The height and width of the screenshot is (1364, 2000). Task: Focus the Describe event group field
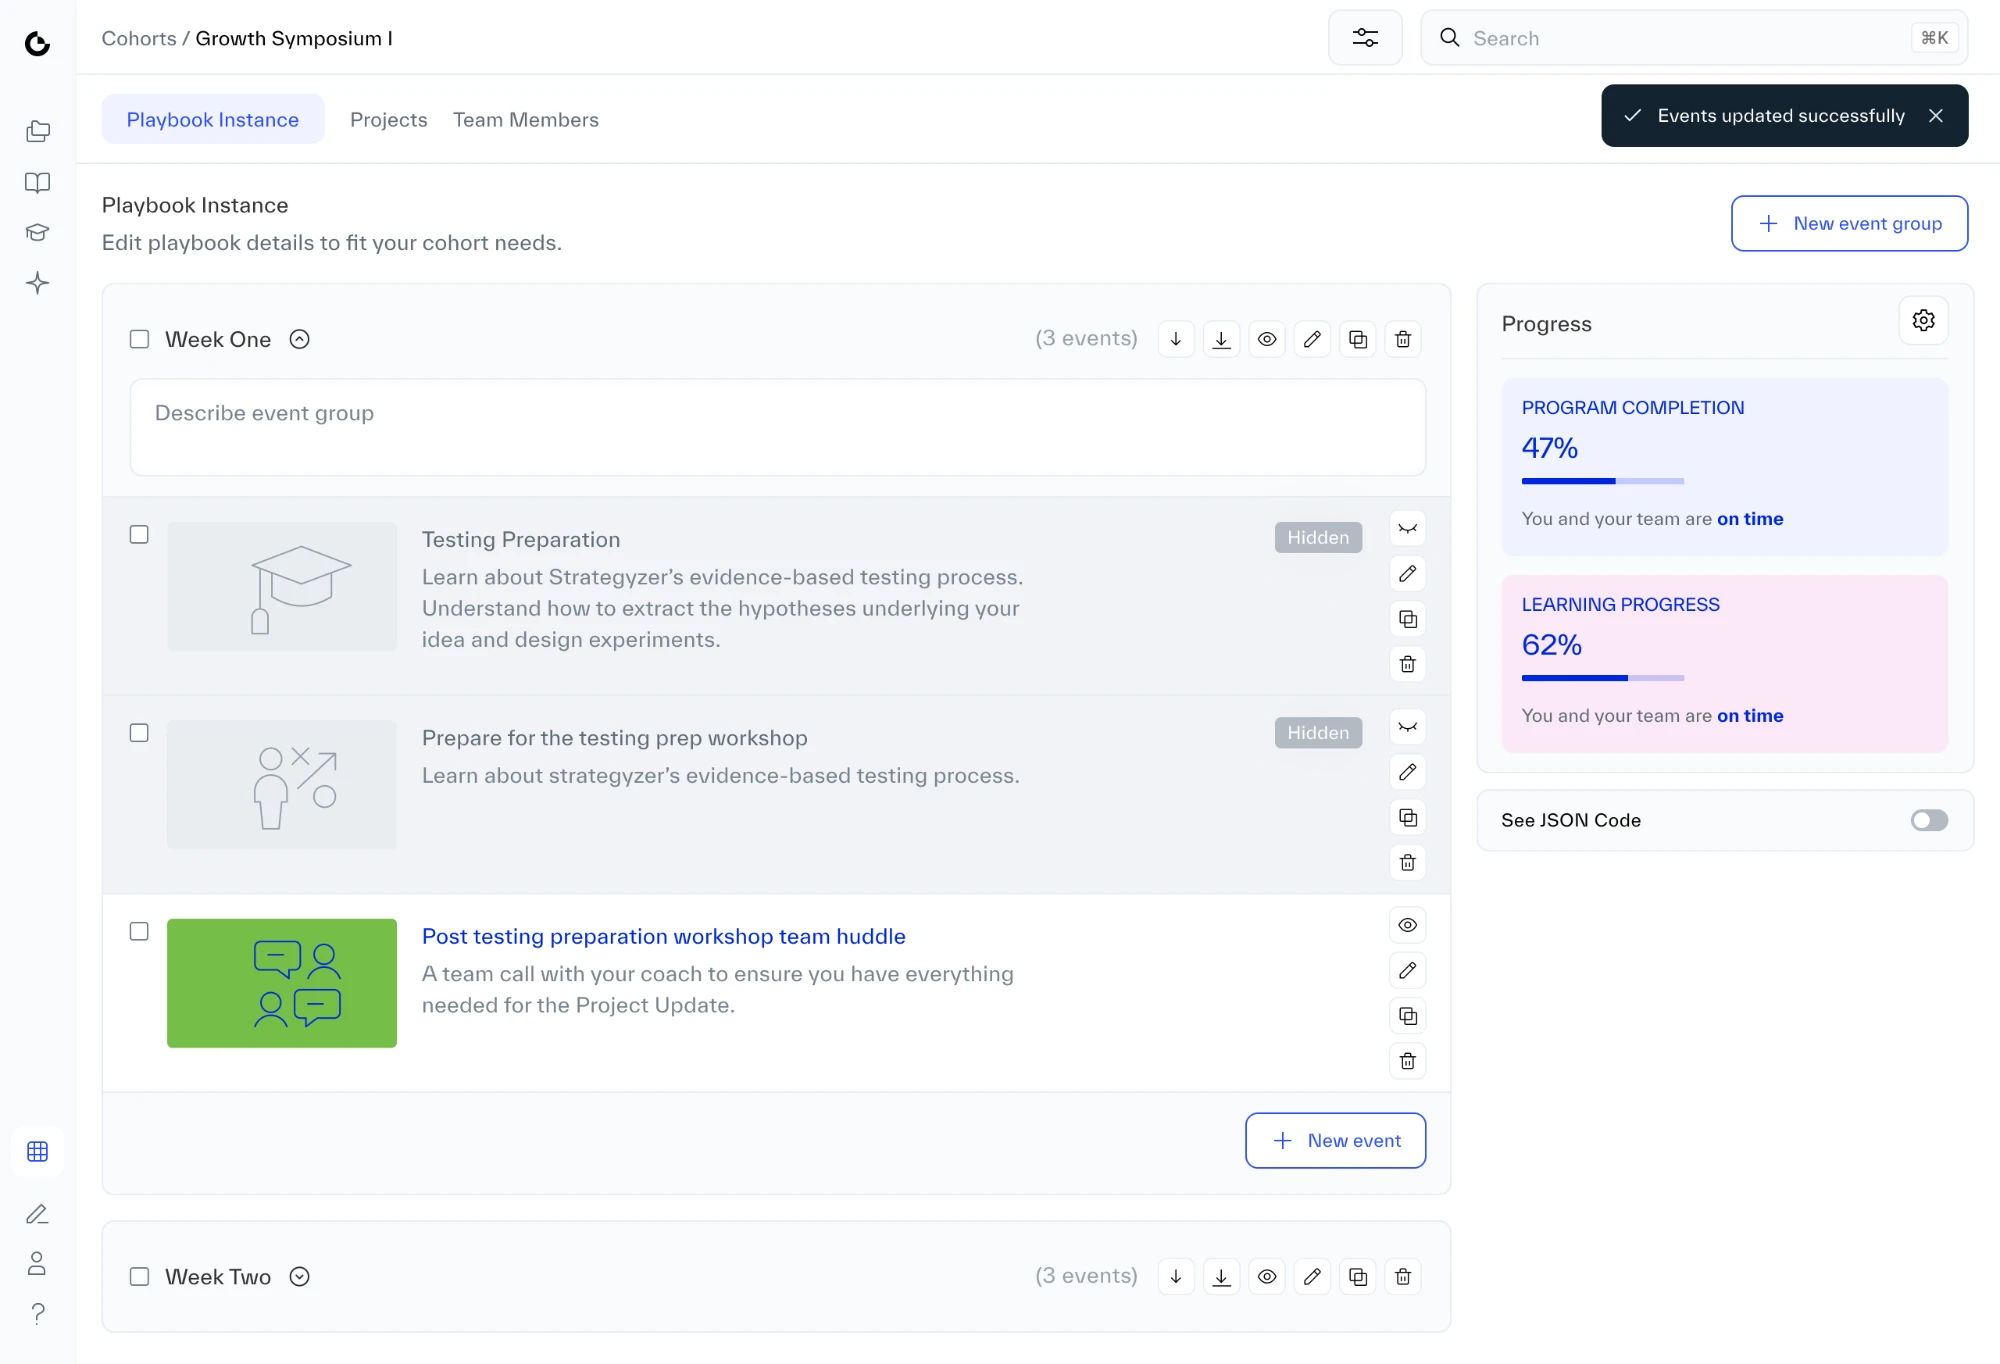(x=778, y=427)
